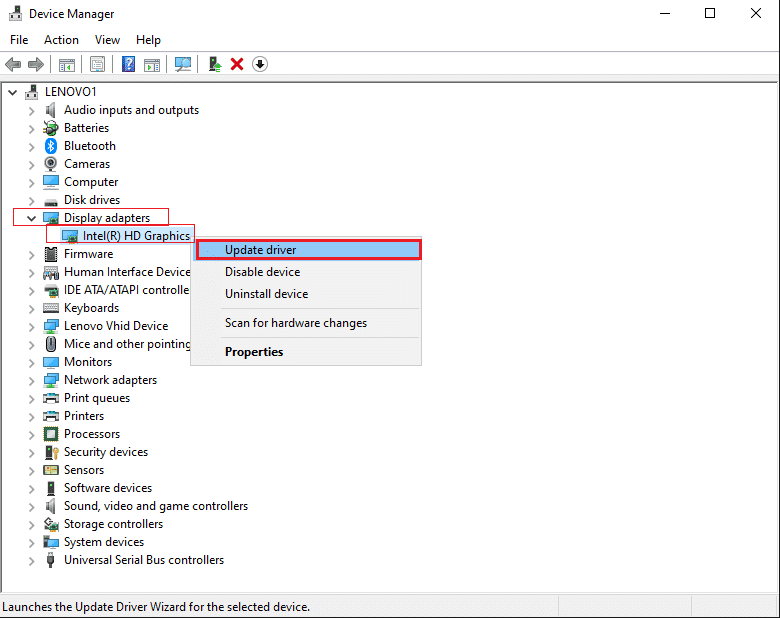Collapse the LENOVO1 root node
Screen dimensions: 780x618
tap(13, 92)
